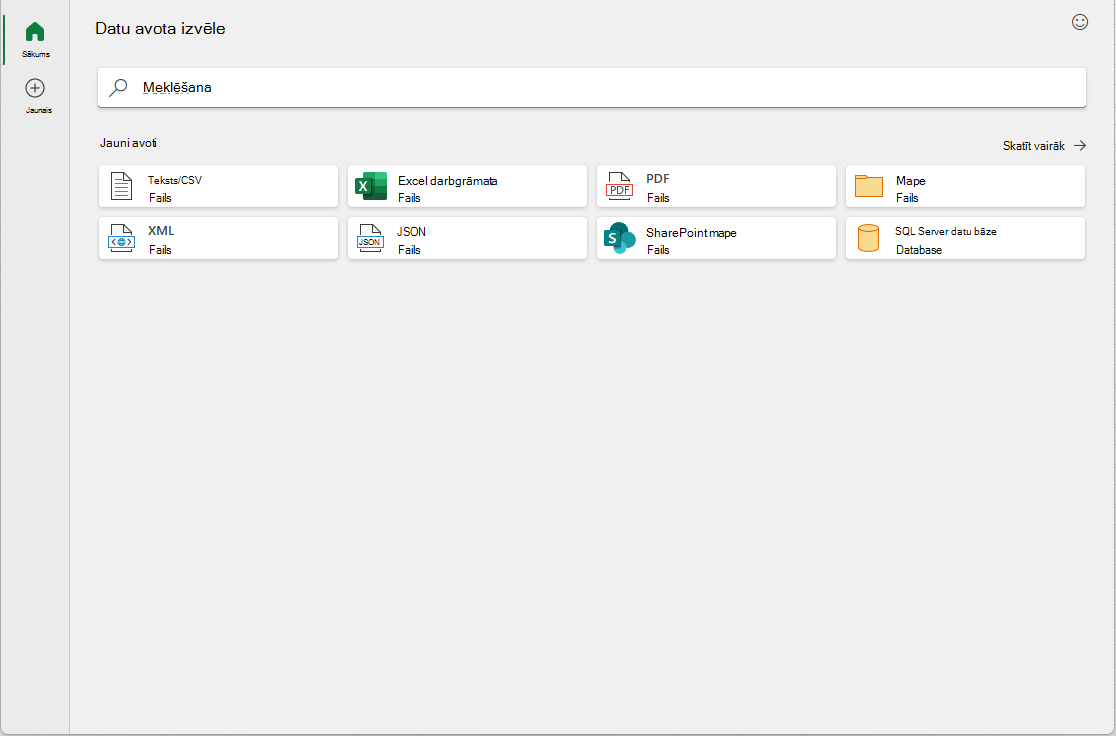
Task: Click the magnifying glass search icon
Action: tap(118, 88)
